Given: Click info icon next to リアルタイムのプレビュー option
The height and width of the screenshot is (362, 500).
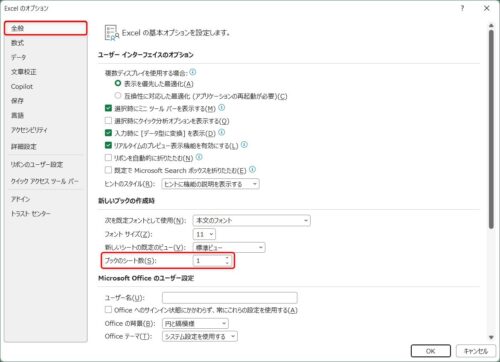Looking at the screenshot, I should [x=244, y=145].
